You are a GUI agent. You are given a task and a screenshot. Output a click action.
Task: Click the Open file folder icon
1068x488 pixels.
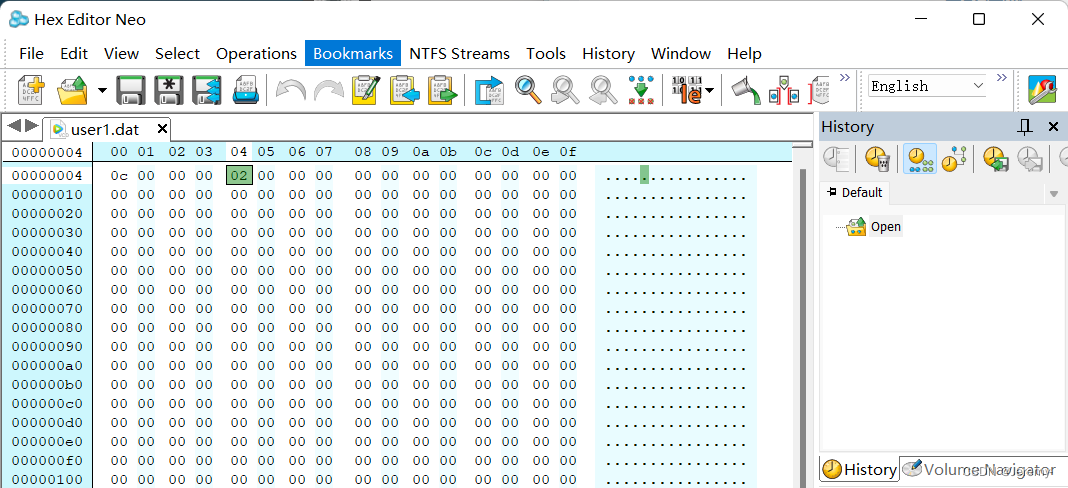coord(72,89)
